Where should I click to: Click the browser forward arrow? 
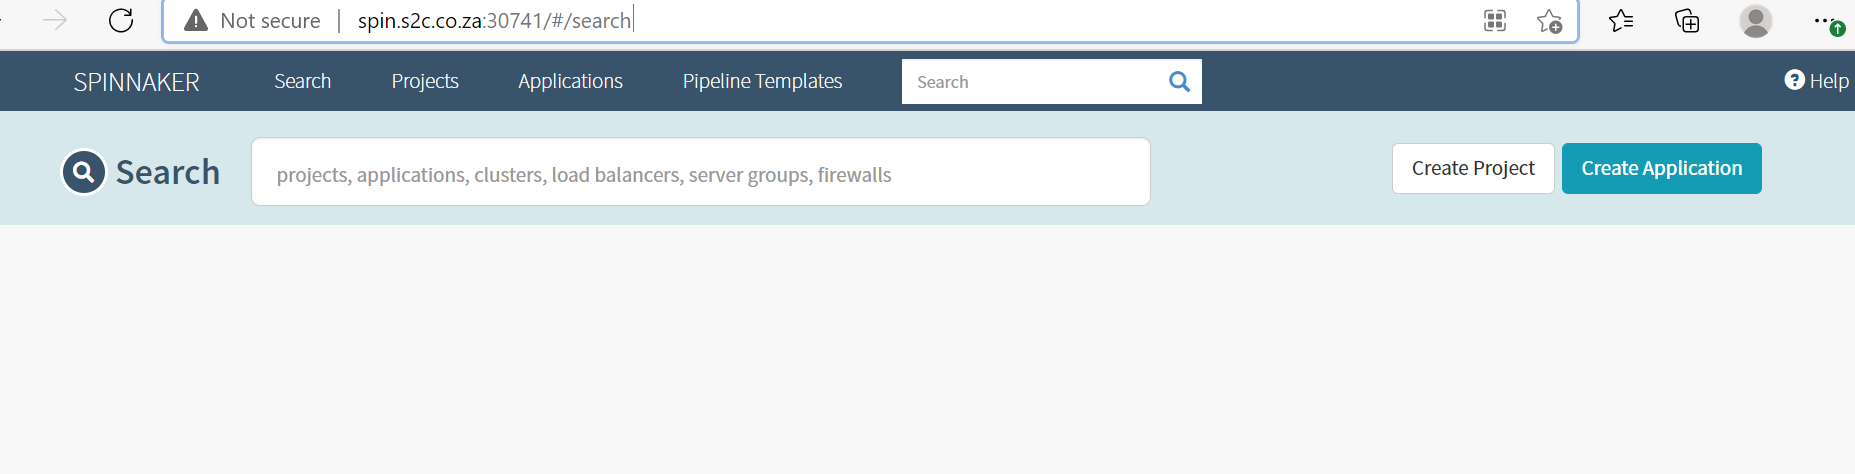coord(56,20)
